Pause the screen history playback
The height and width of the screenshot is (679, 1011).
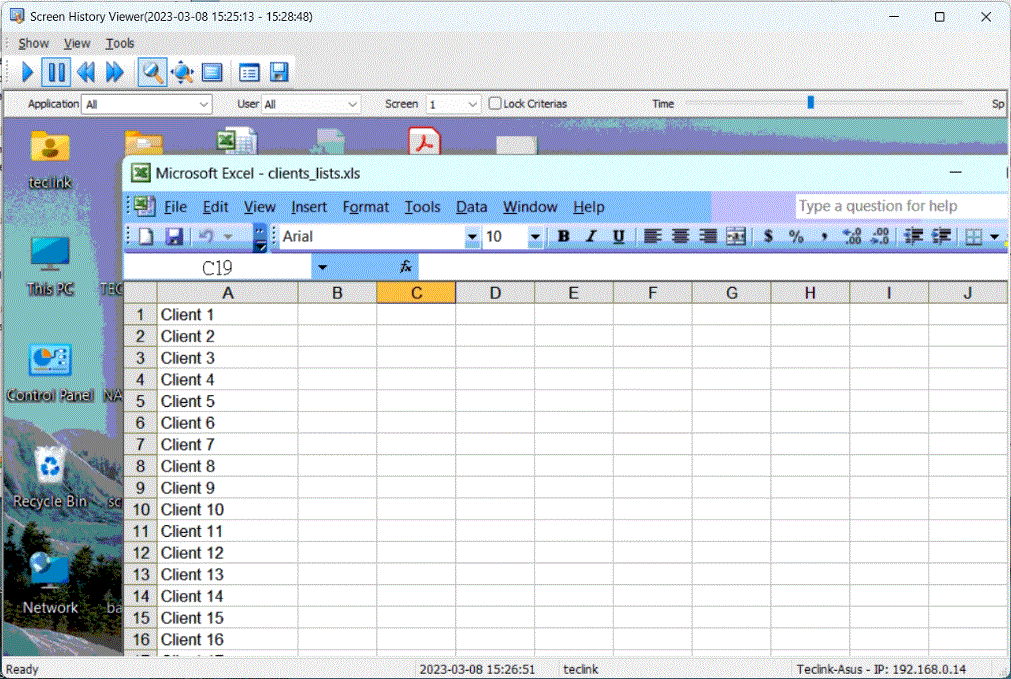click(56, 72)
